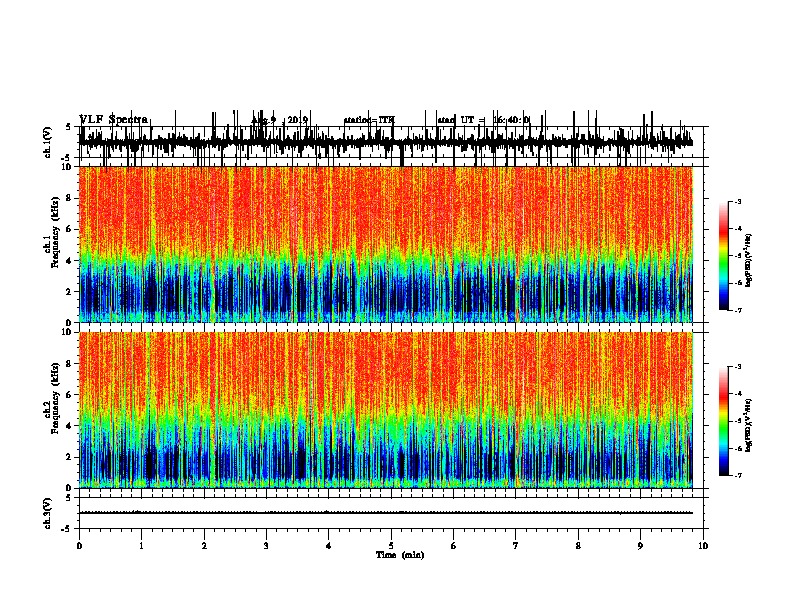Click the ch.2 spectrogram panel
Screen dimensions: 792x612
(386, 410)
